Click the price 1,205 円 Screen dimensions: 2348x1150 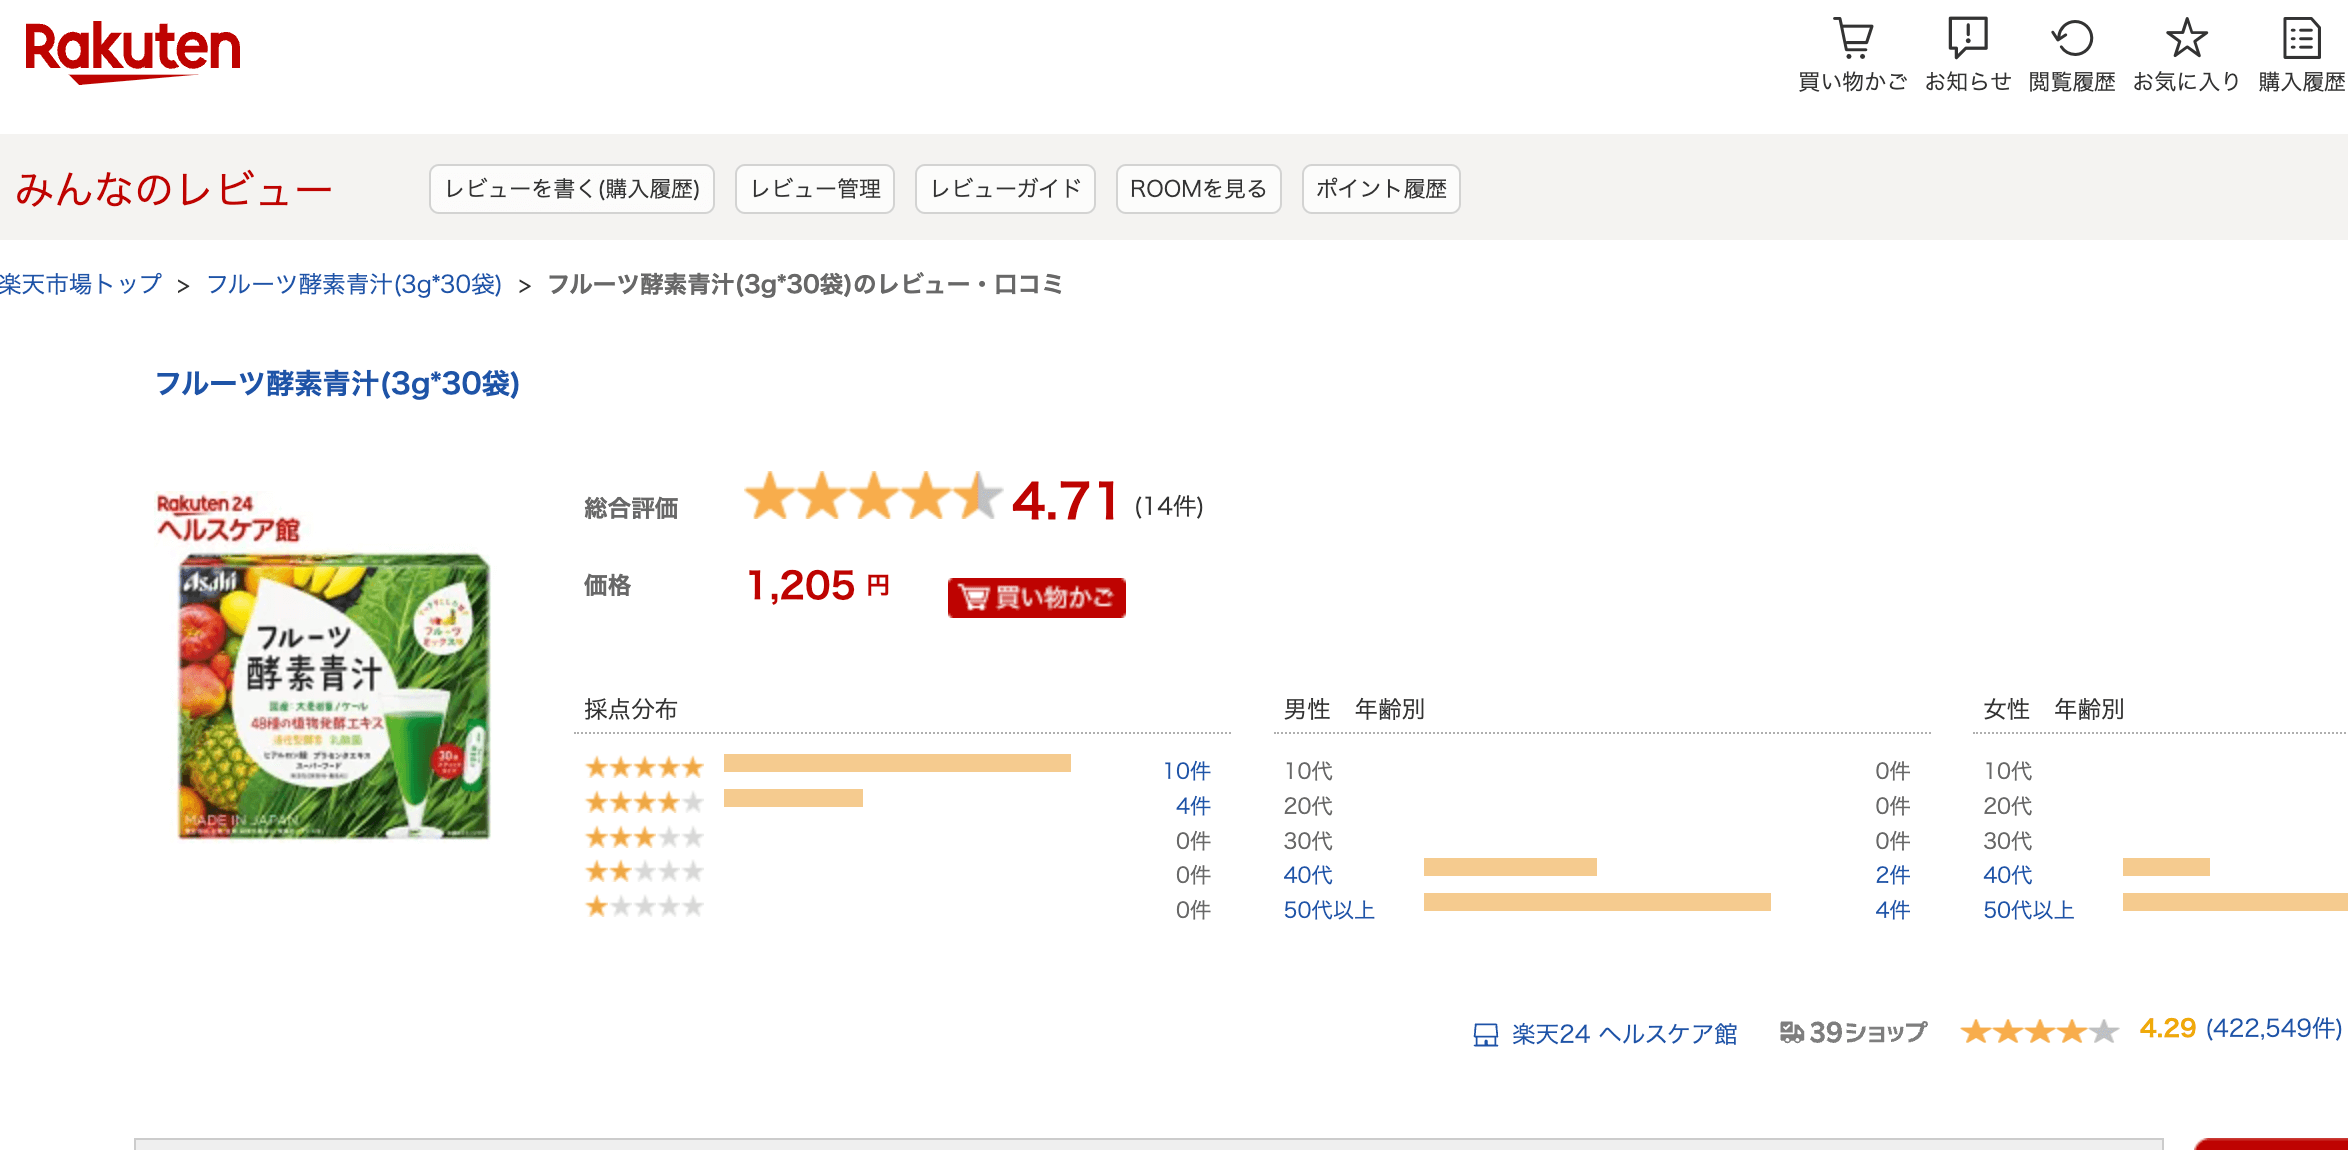coord(818,585)
